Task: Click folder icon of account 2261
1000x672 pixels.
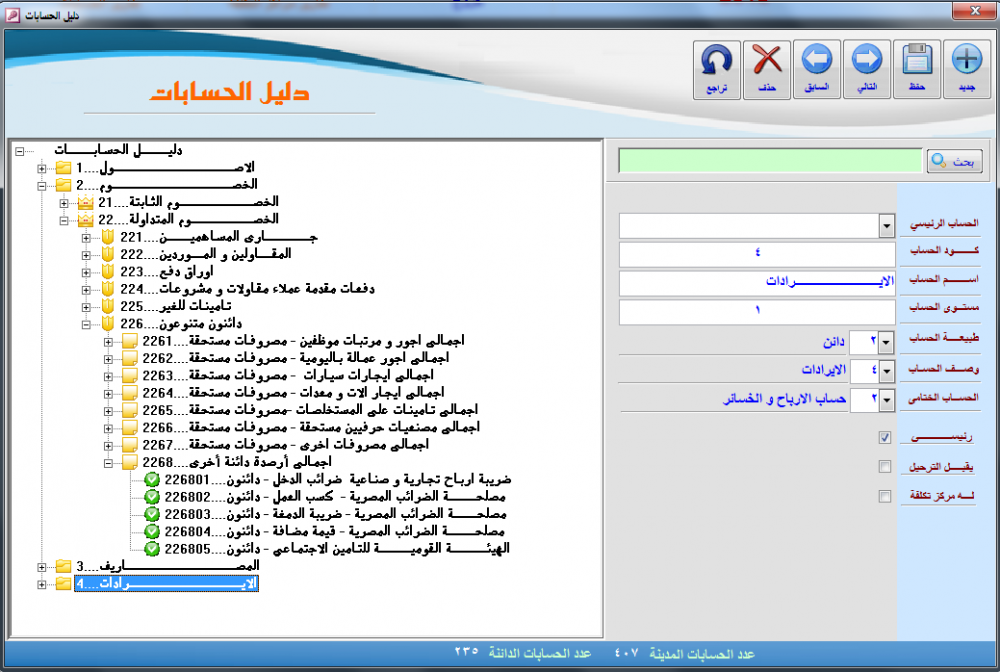Action: point(129,341)
